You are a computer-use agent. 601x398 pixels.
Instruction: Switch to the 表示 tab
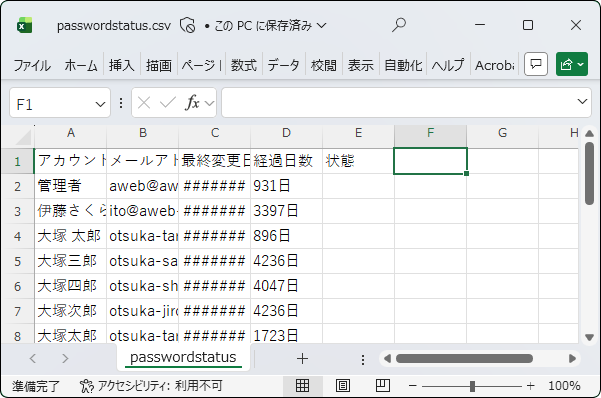(360, 65)
